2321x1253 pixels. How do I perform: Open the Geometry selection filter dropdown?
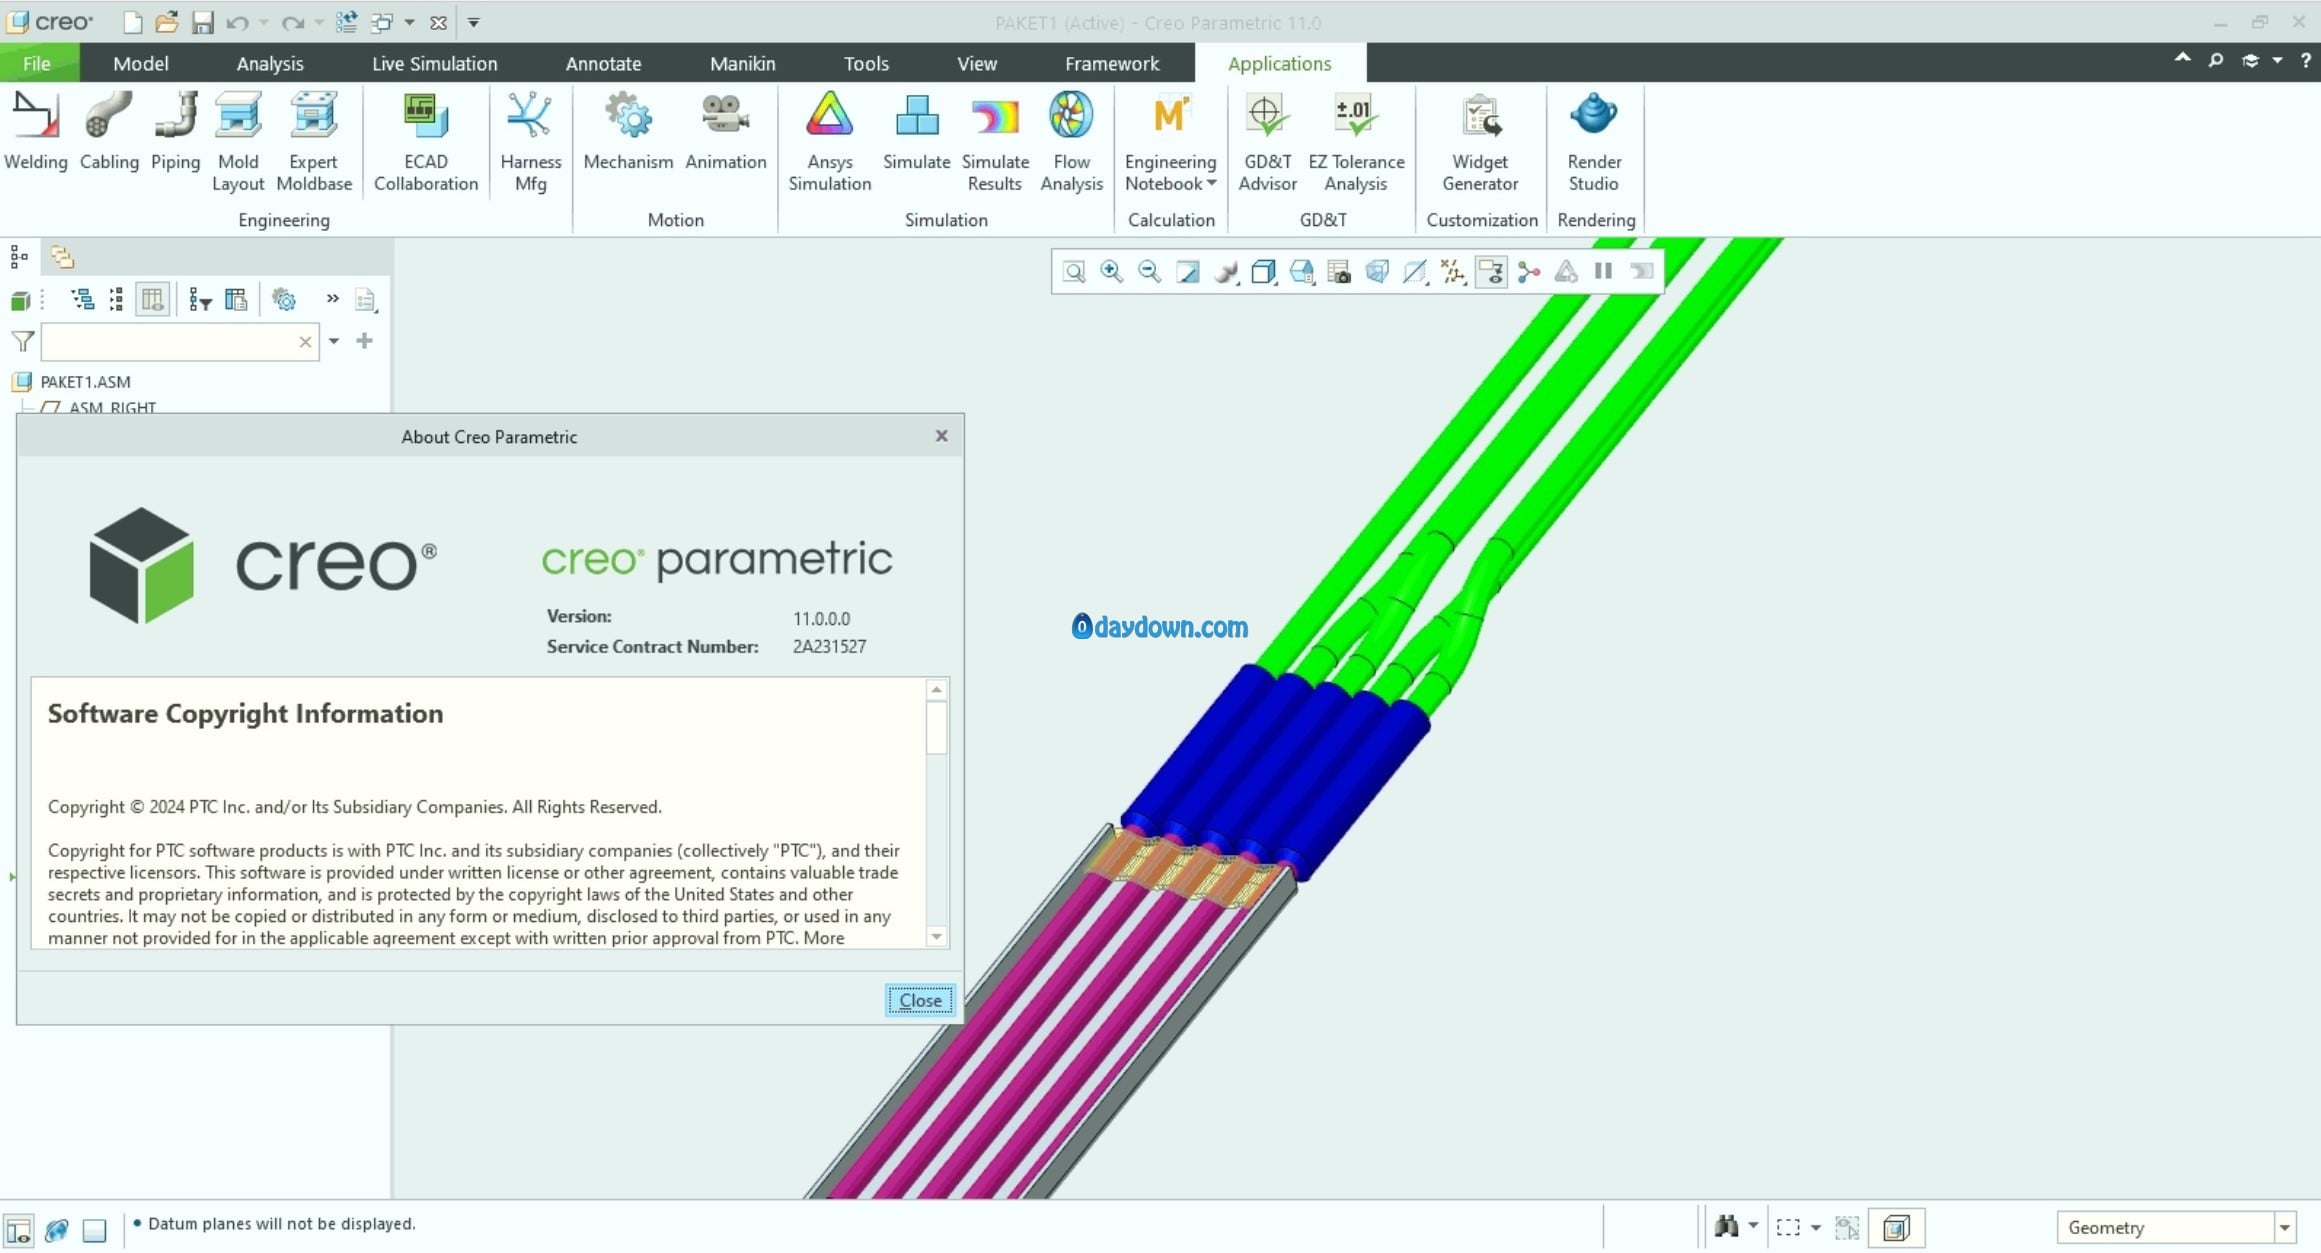tap(2284, 1227)
